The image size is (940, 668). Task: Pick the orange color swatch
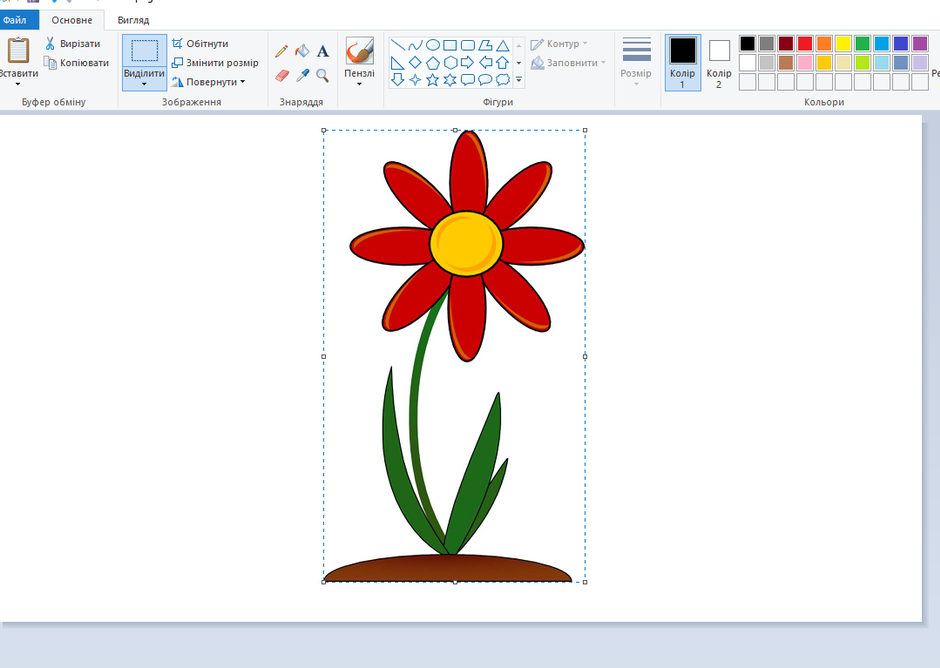point(824,43)
